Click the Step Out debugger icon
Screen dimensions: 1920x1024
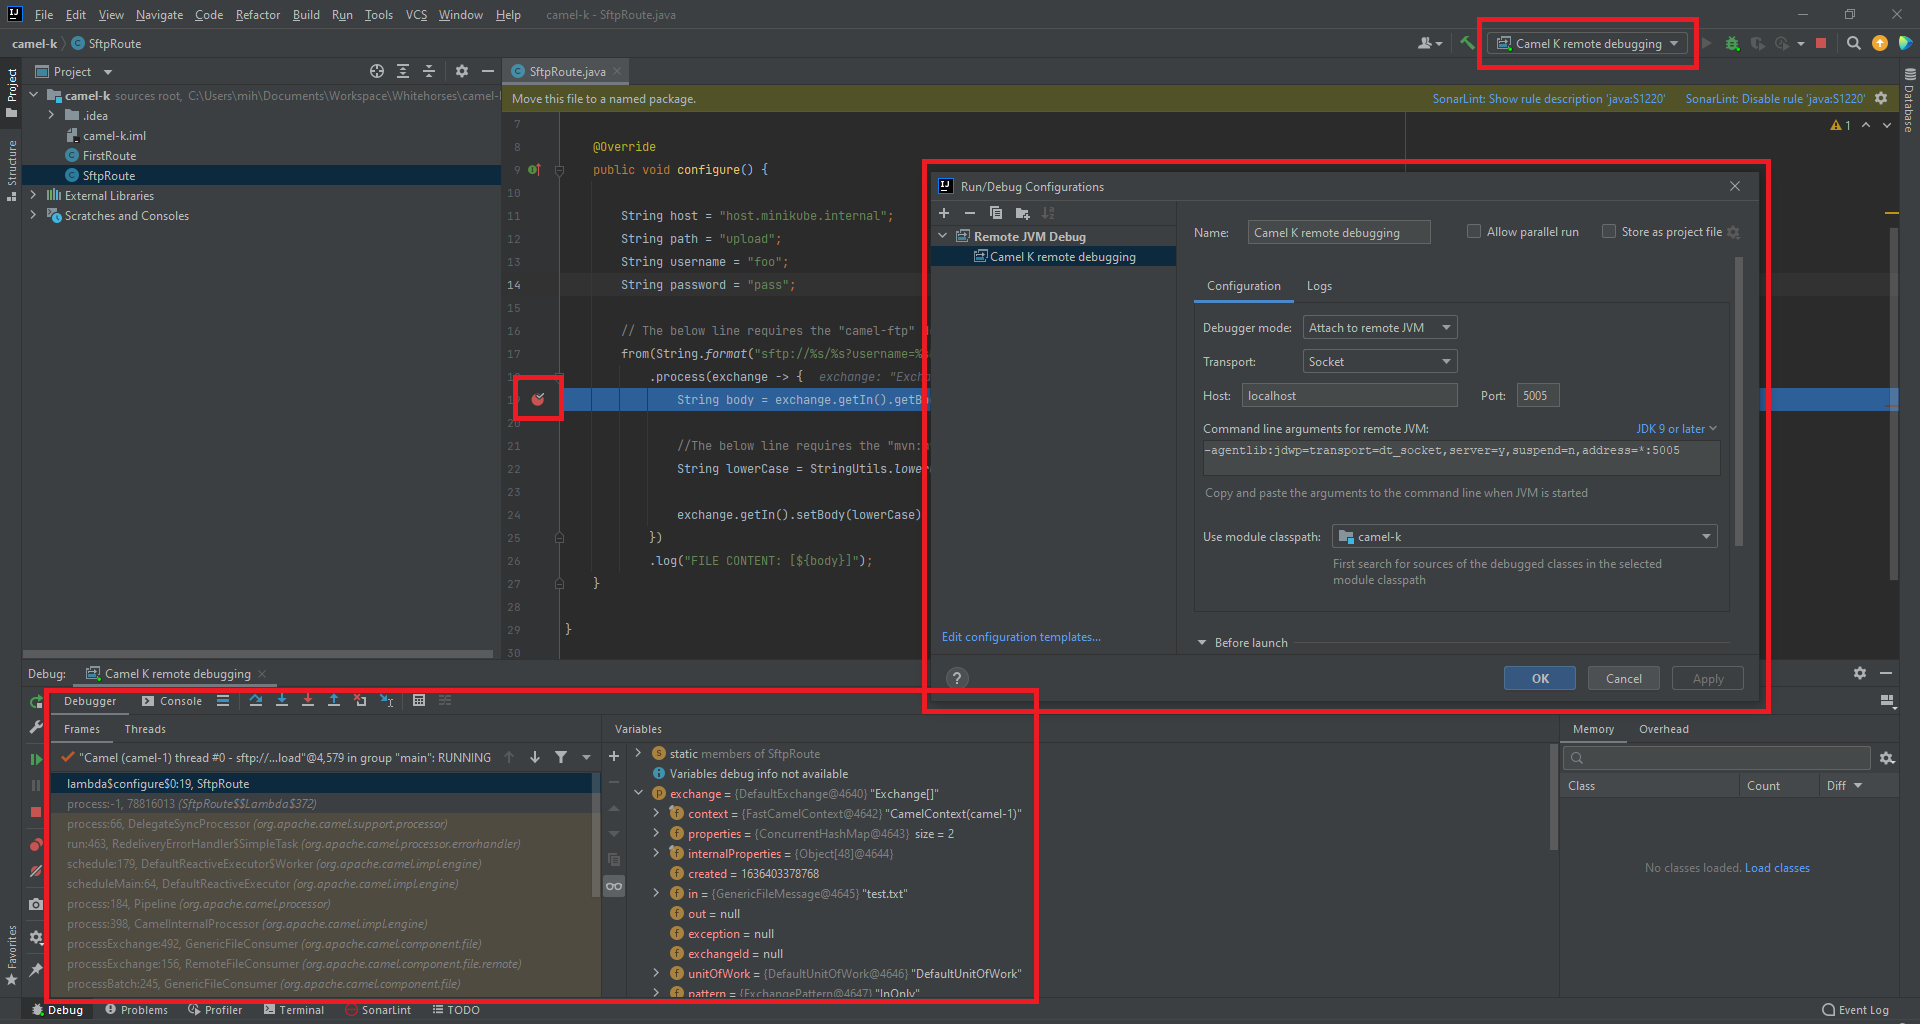(x=334, y=701)
